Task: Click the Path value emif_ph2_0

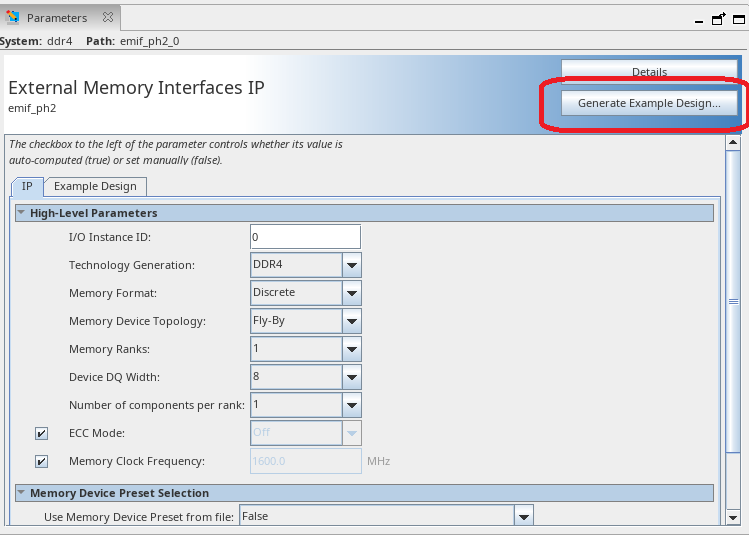Action: click(x=150, y=41)
